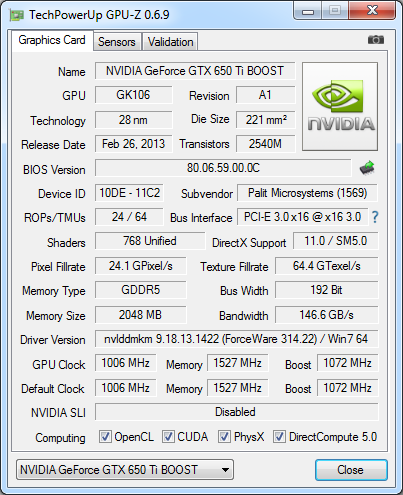Click the DirectX Support value 11.0 / SM5.0

click(x=336, y=241)
